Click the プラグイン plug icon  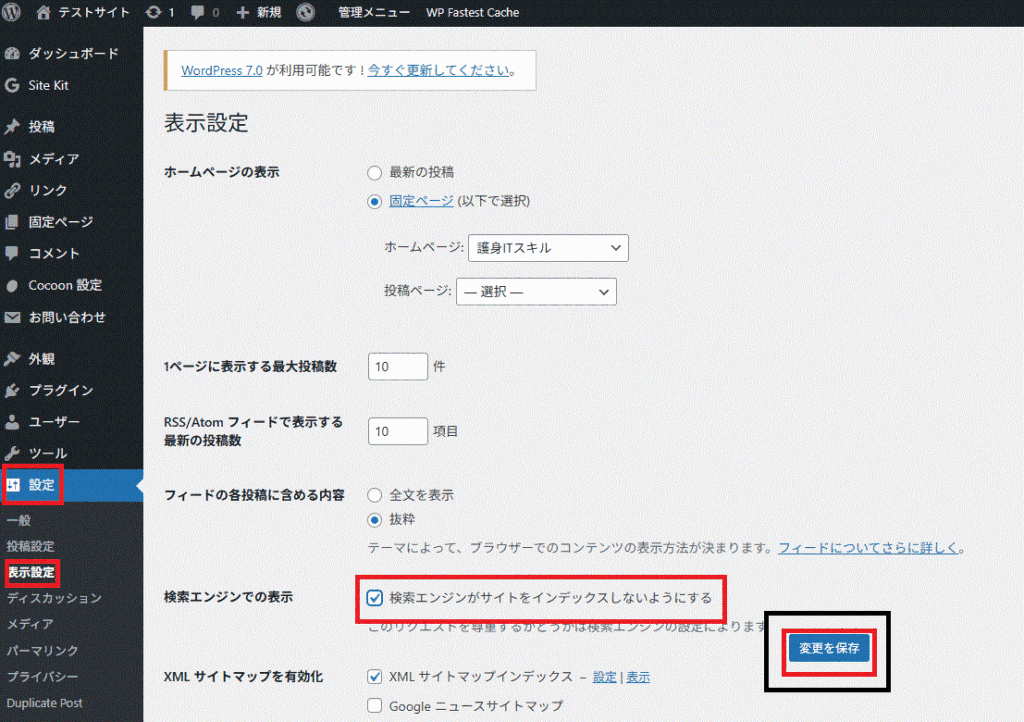click(x=12, y=390)
